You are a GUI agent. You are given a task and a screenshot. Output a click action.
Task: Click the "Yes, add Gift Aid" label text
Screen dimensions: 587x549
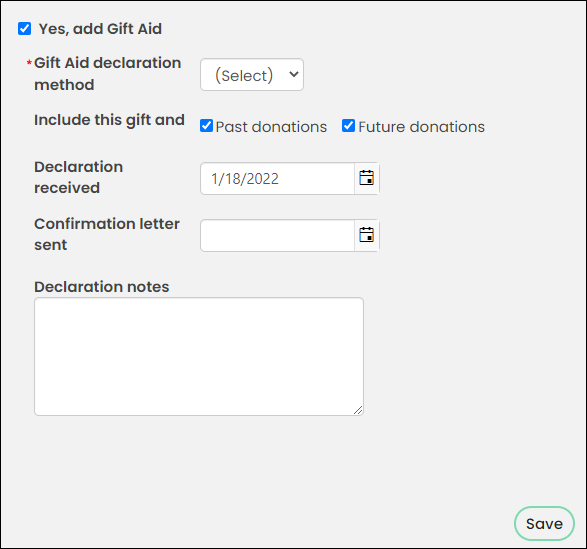[x=100, y=29]
